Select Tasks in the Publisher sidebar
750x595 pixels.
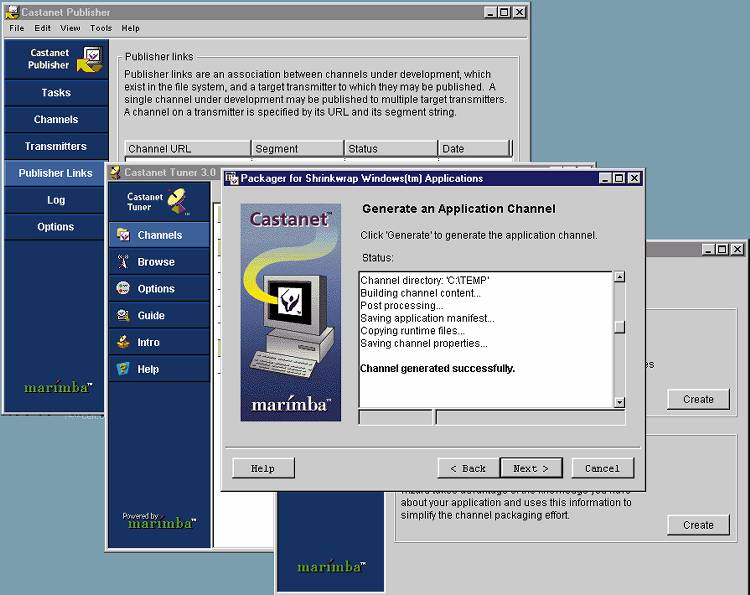(x=56, y=93)
